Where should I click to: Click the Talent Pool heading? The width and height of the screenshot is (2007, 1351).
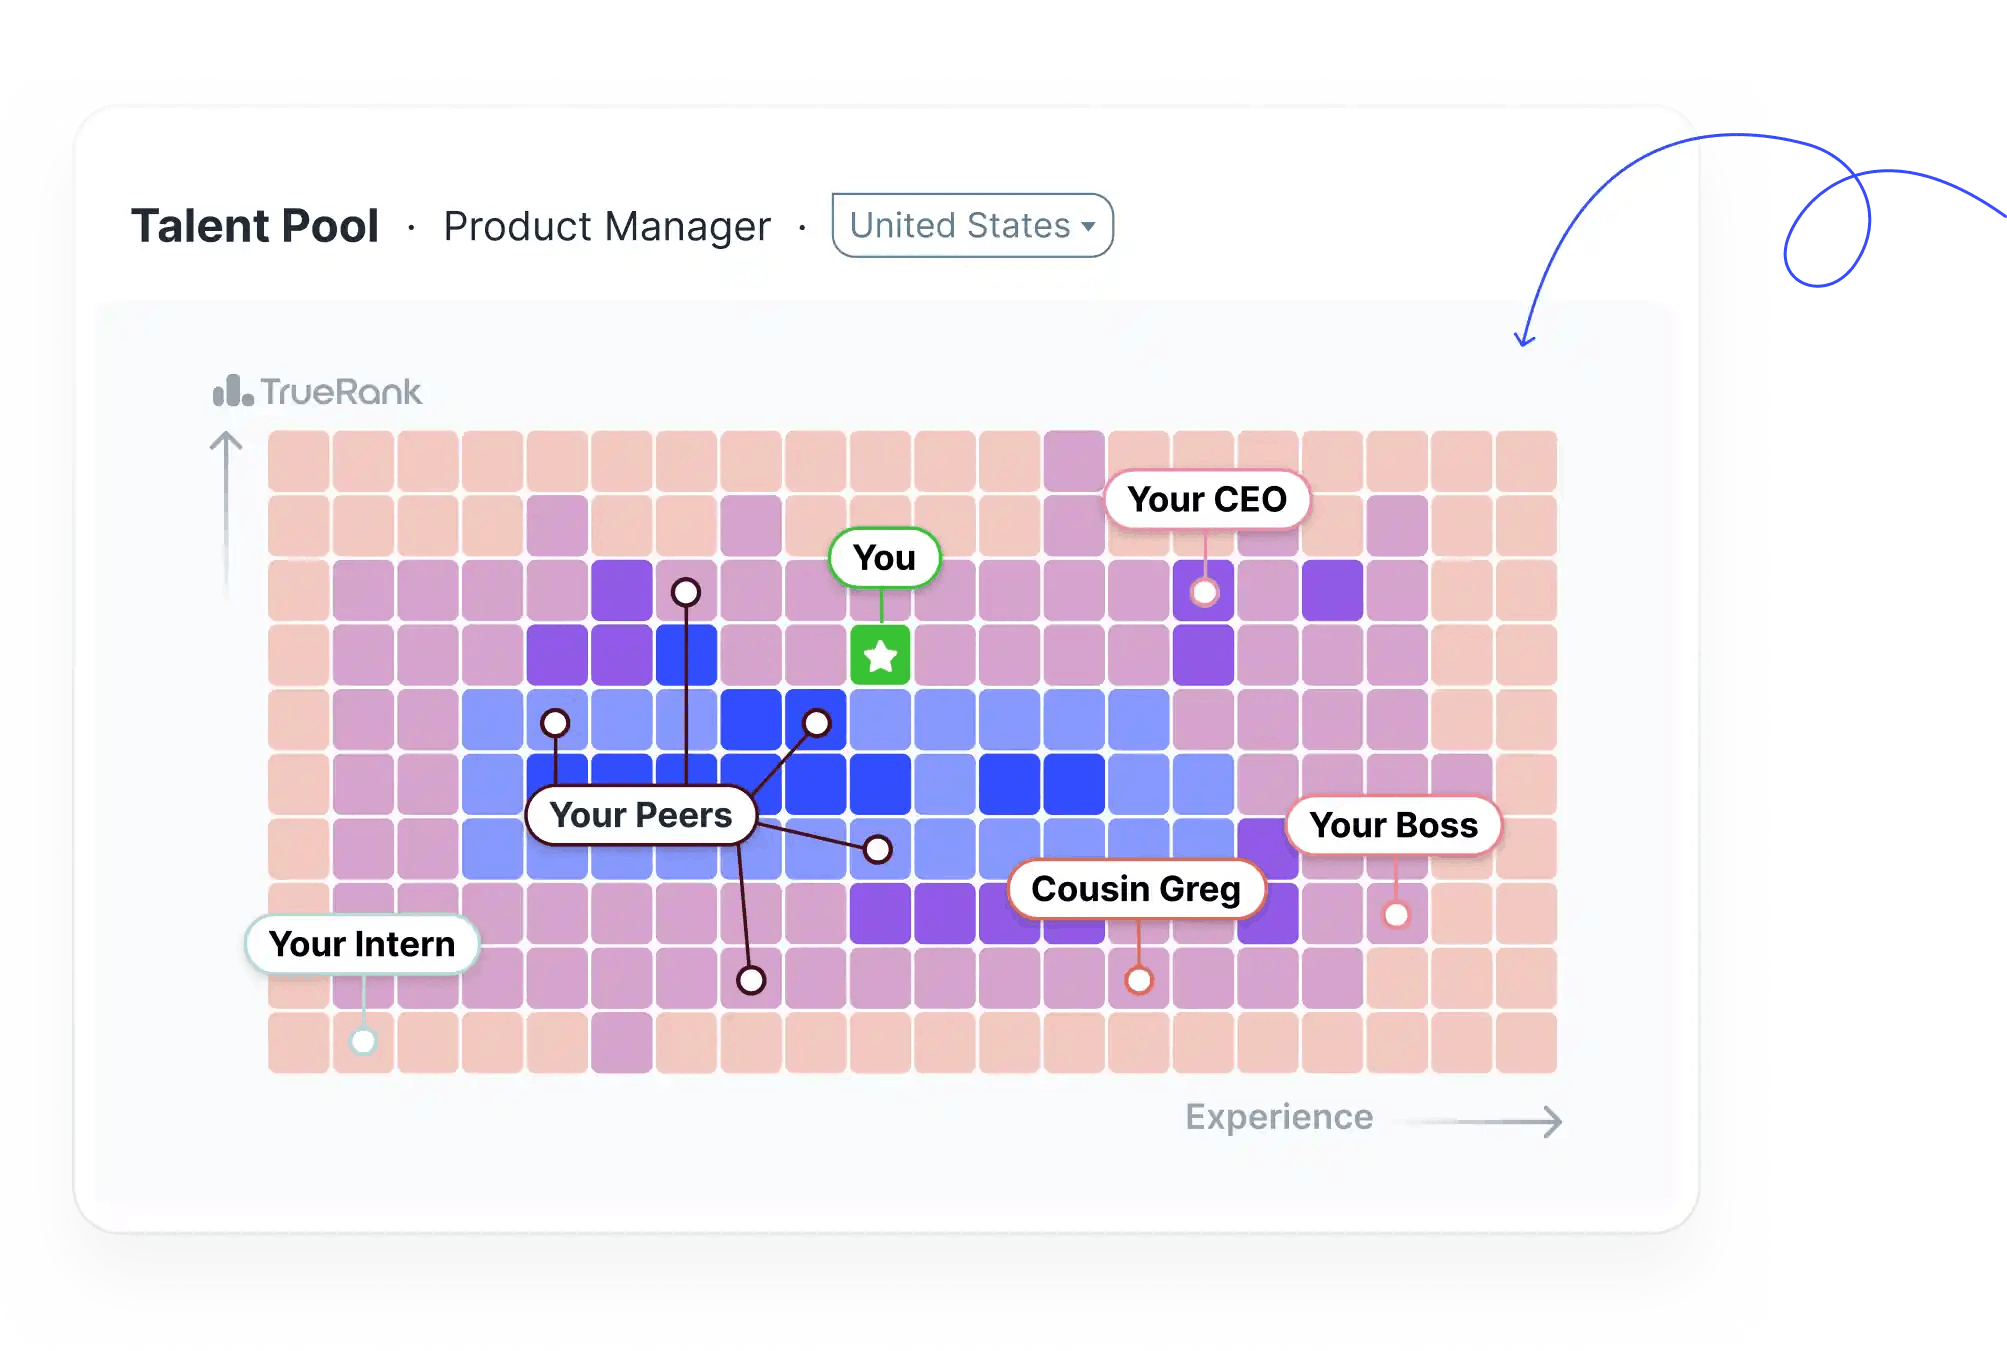(x=255, y=226)
